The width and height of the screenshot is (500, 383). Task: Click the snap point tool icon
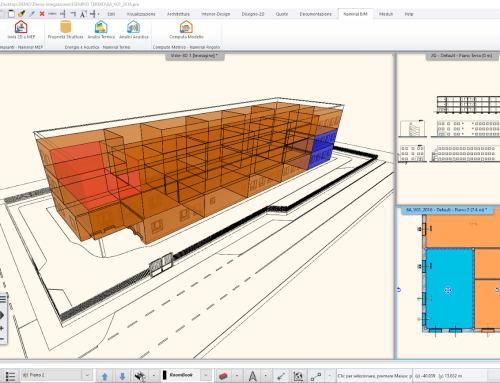(281, 376)
